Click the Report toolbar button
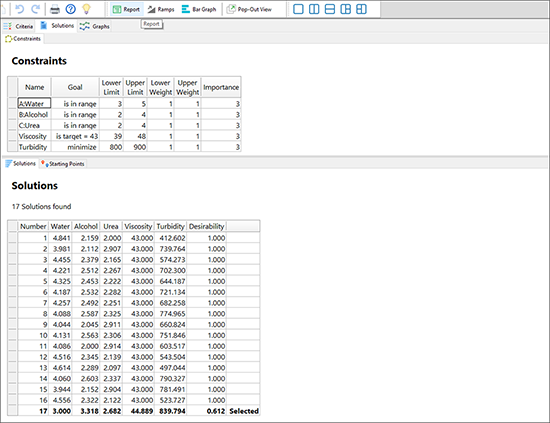The image size is (550, 423). tap(127, 9)
